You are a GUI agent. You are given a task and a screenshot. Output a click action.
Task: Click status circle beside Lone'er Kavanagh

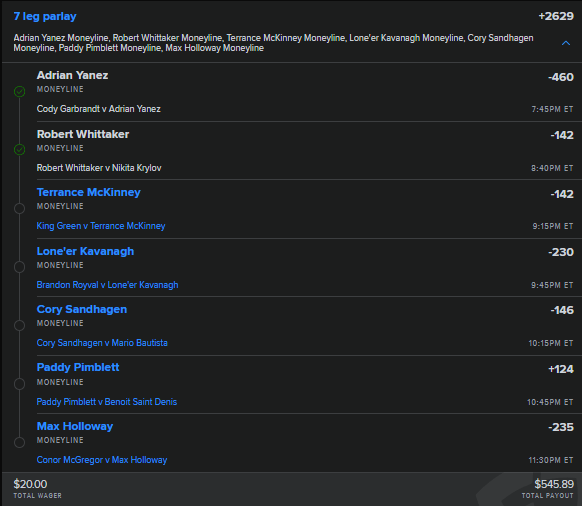coord(20,267)
